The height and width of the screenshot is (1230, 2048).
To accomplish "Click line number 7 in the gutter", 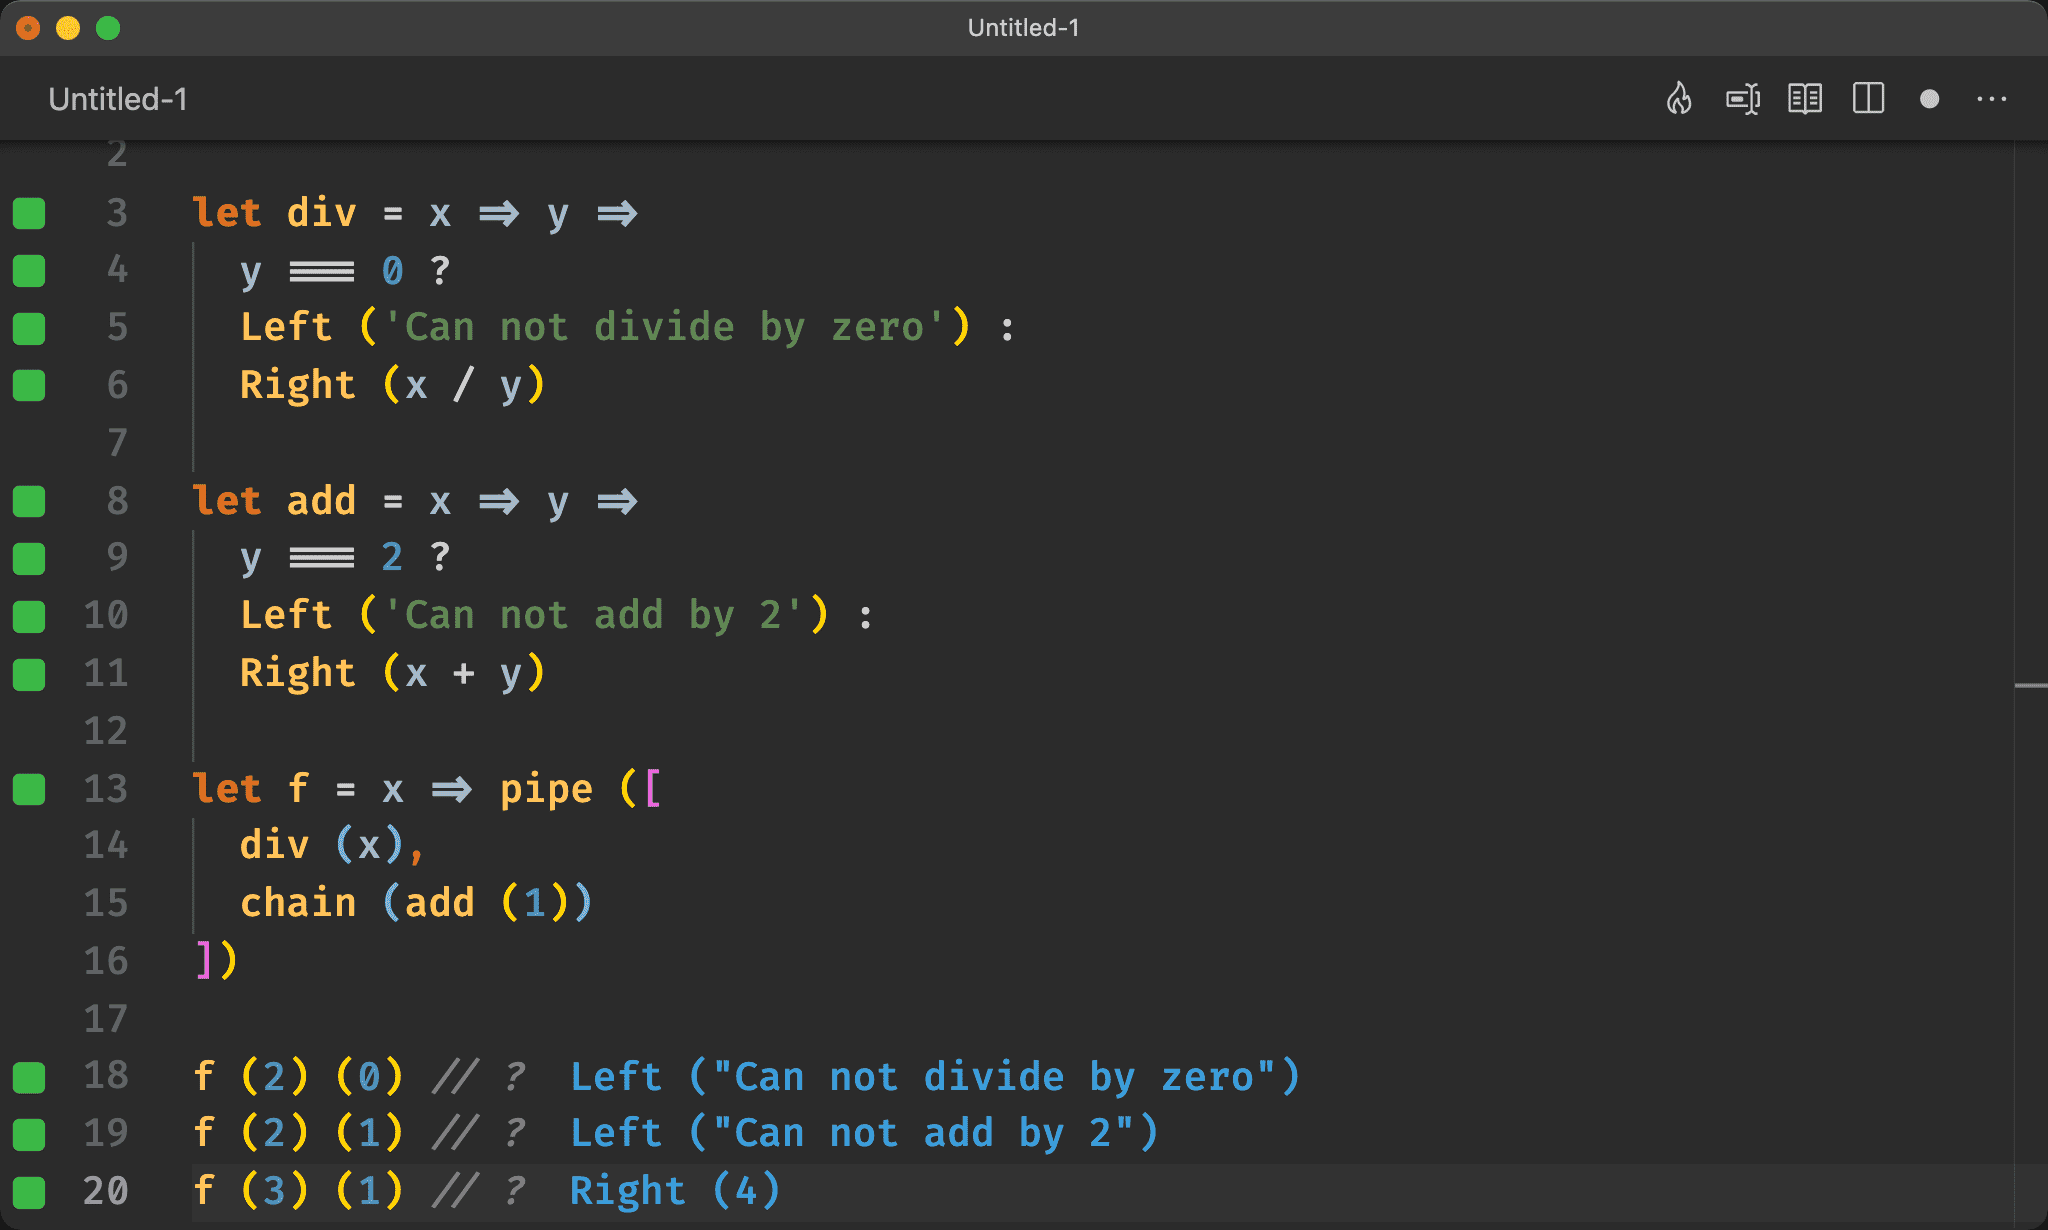I will 117,443.
